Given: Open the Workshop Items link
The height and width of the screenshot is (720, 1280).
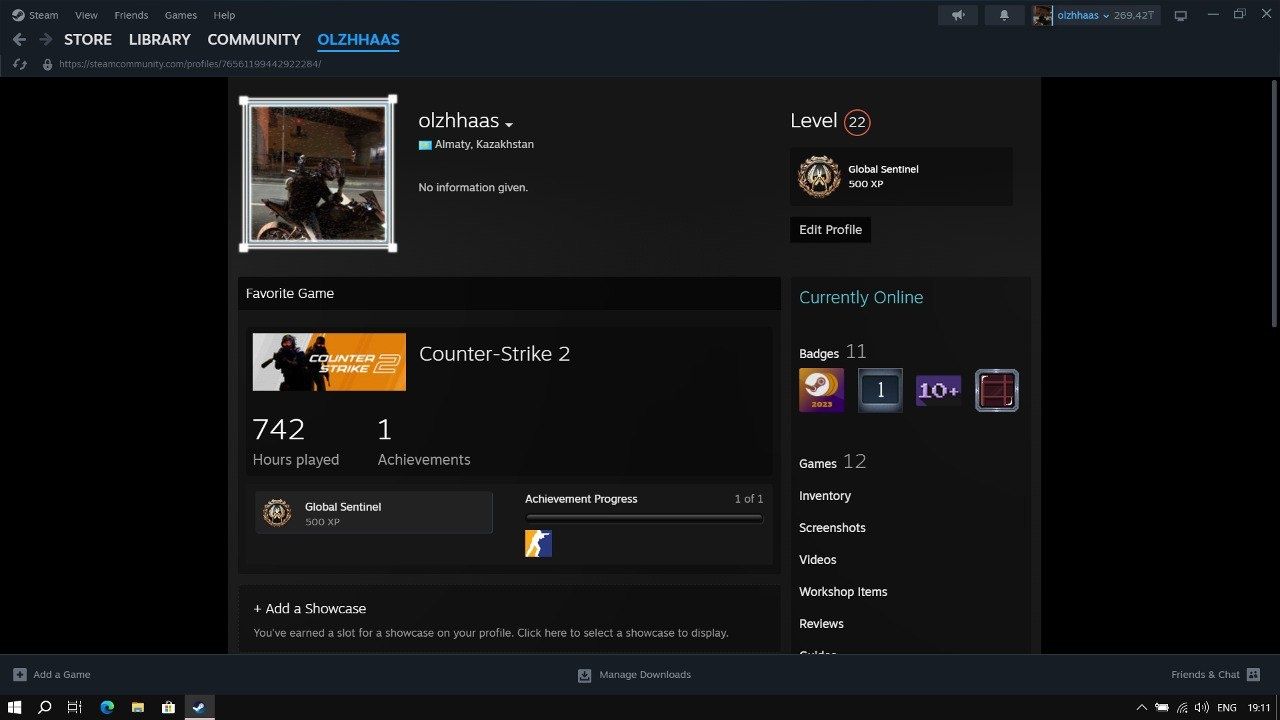Looking at the screenshot, I should (843, 592).
